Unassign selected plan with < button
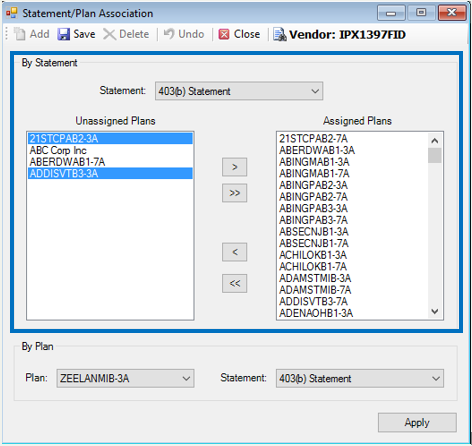The width and height of the screenshot is (472, 446). point(235,252)
